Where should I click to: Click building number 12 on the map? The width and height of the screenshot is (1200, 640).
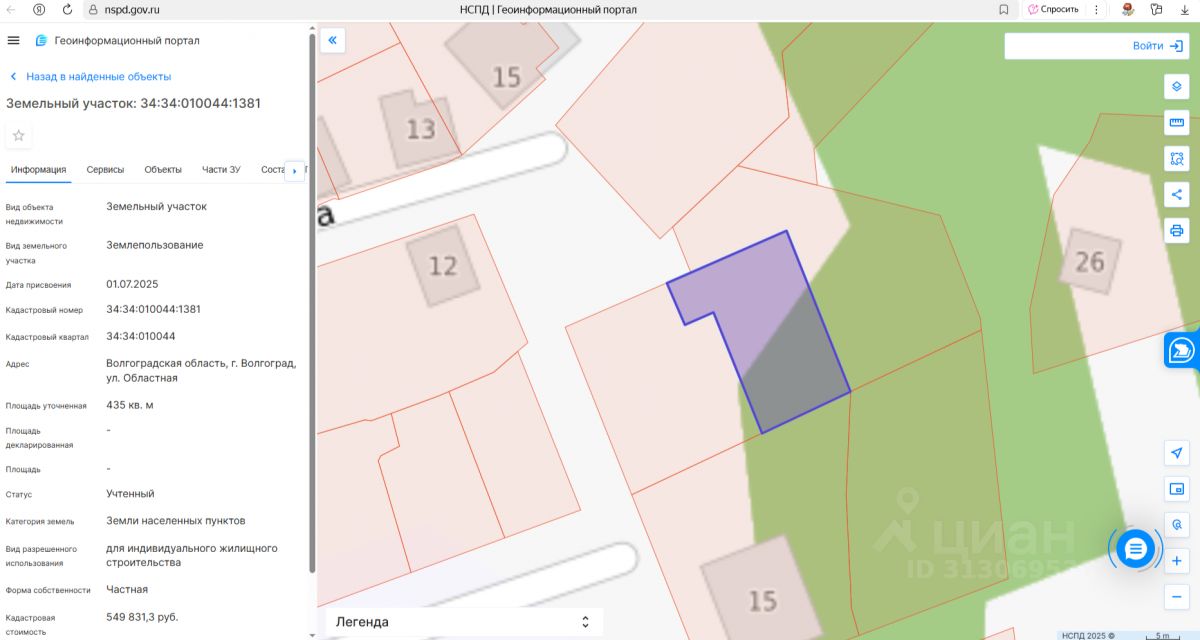442,266
